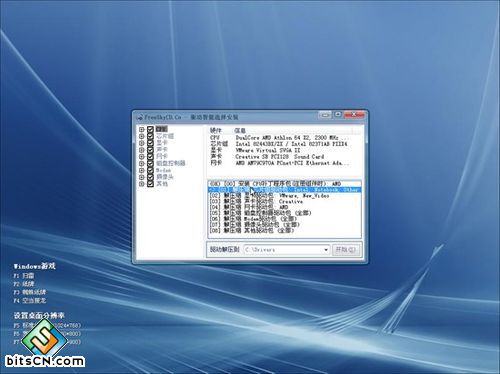Select the 其他 tree label

[x=162, y=184]
